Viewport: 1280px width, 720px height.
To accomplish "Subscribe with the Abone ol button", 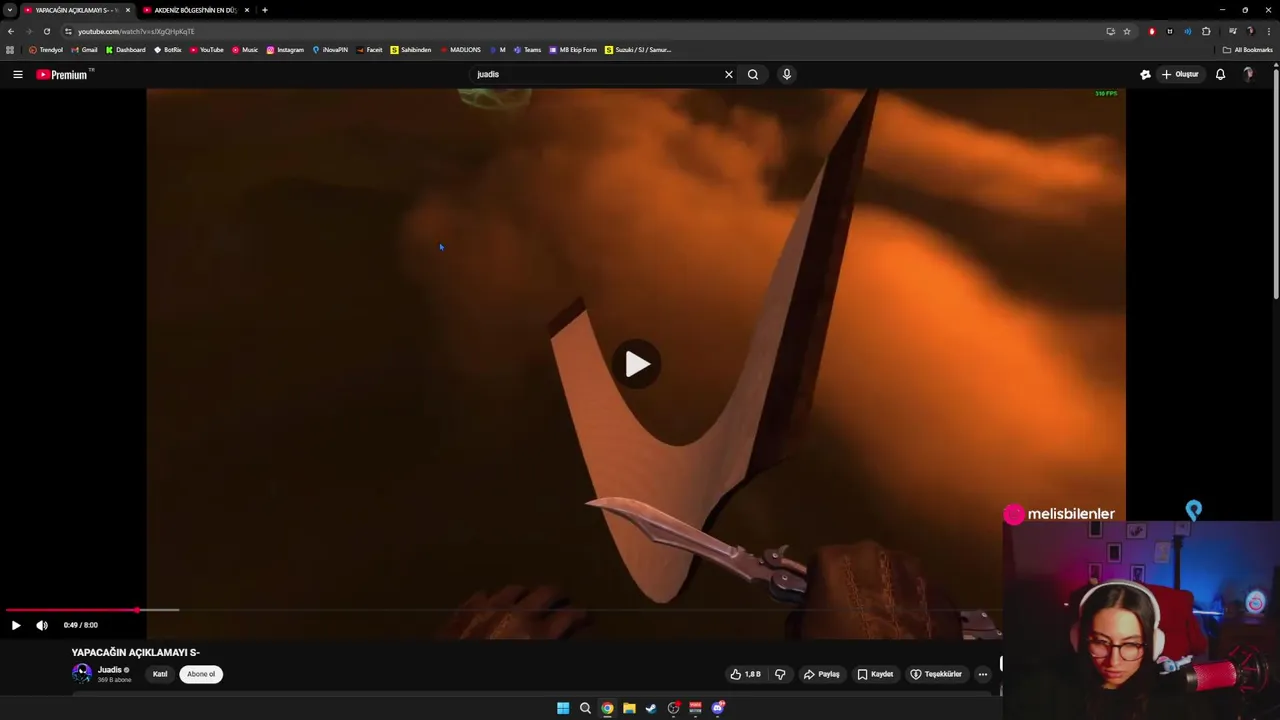I will tap(201, 674).
